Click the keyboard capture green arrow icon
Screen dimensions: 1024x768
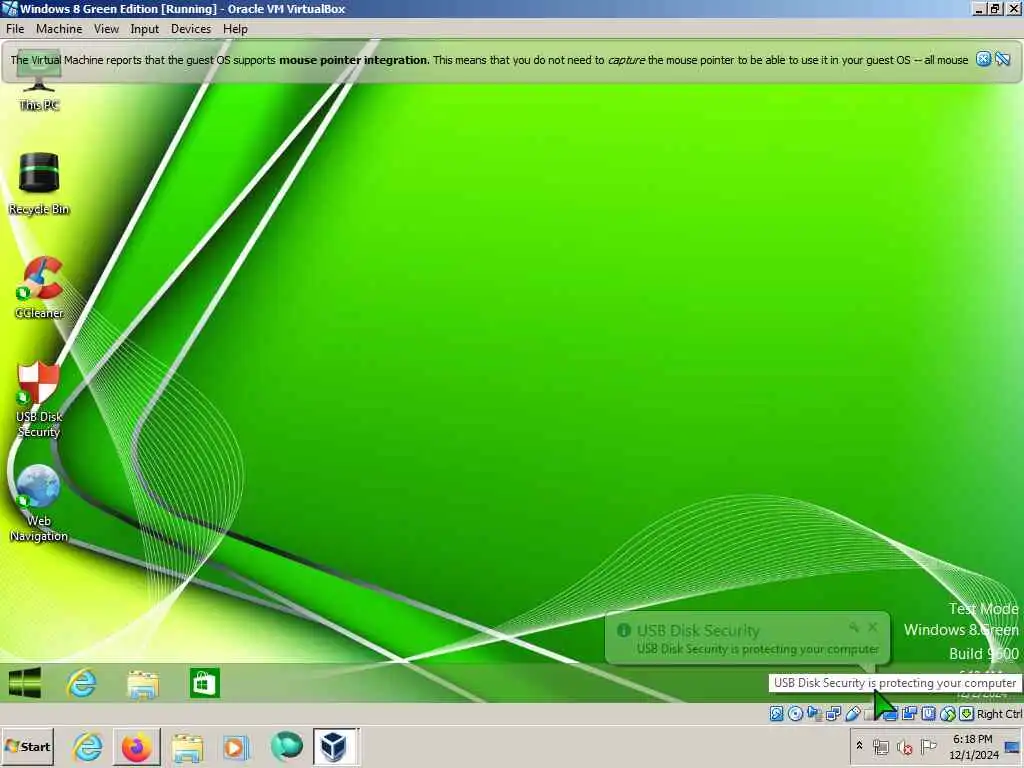coord(967,714)
